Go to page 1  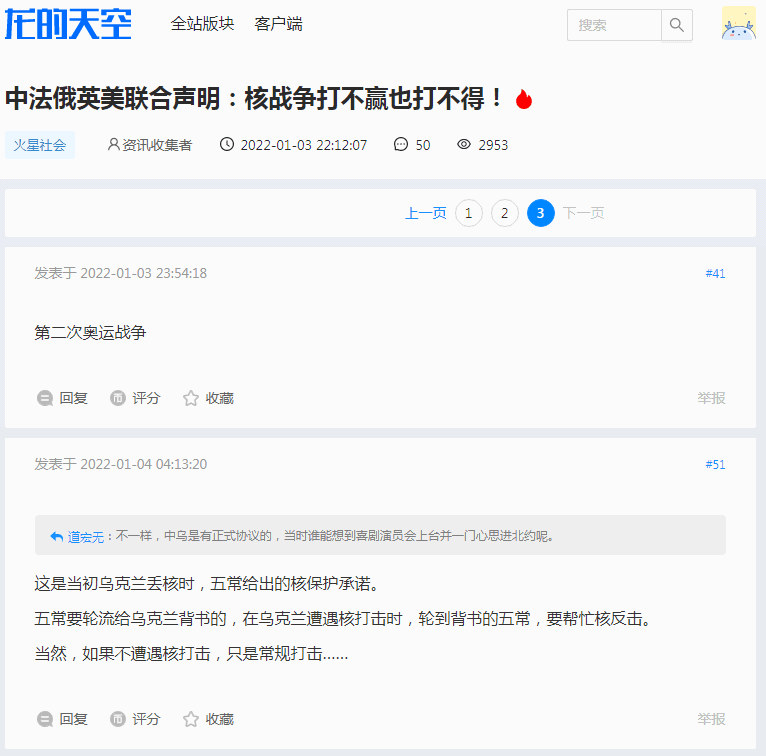(468, 213)
